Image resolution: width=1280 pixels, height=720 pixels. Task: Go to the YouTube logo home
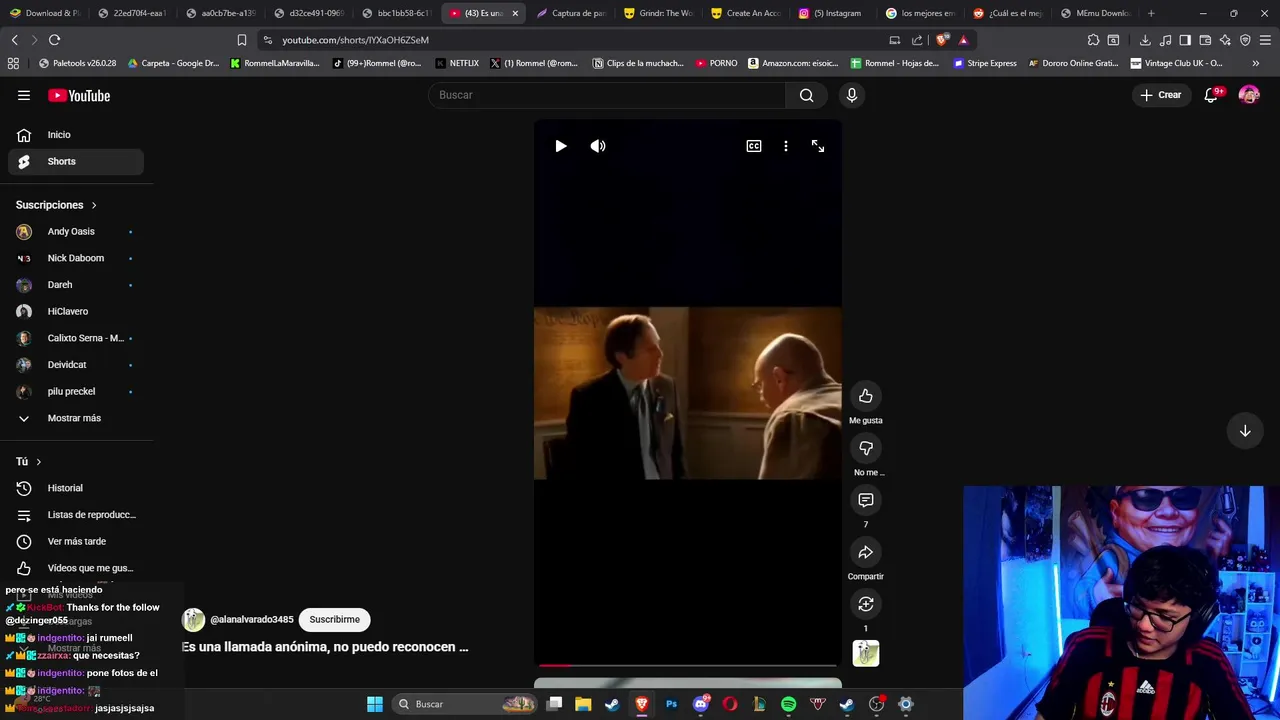coord(79,96)
